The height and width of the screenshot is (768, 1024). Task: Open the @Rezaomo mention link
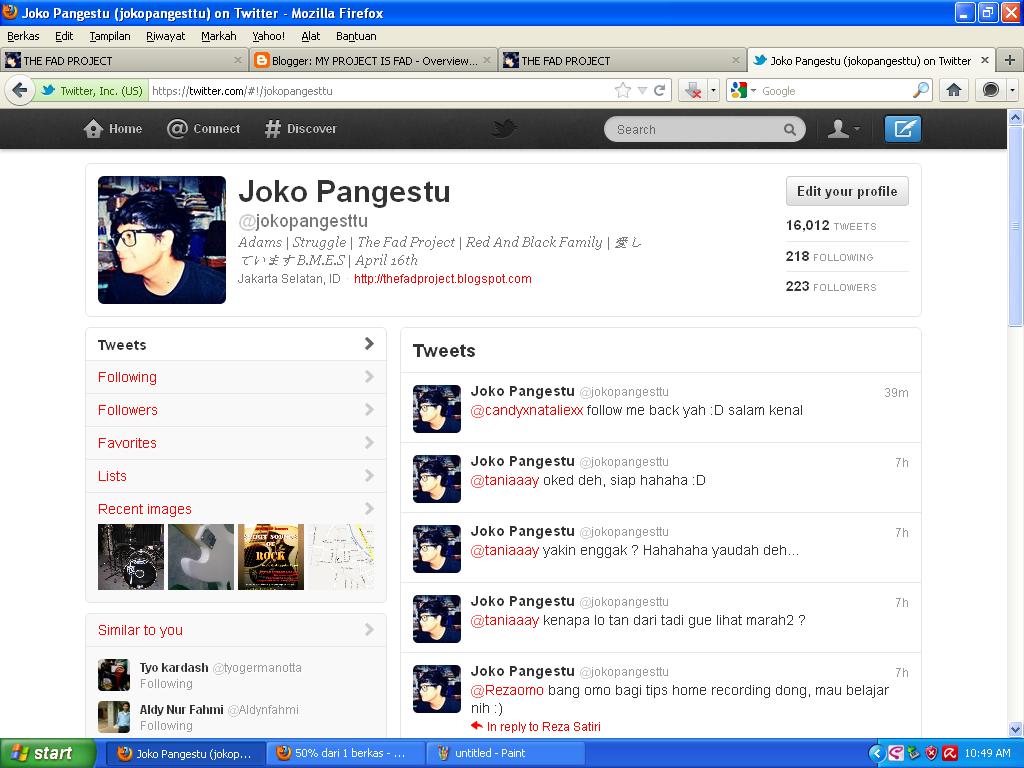click(507, 690)
